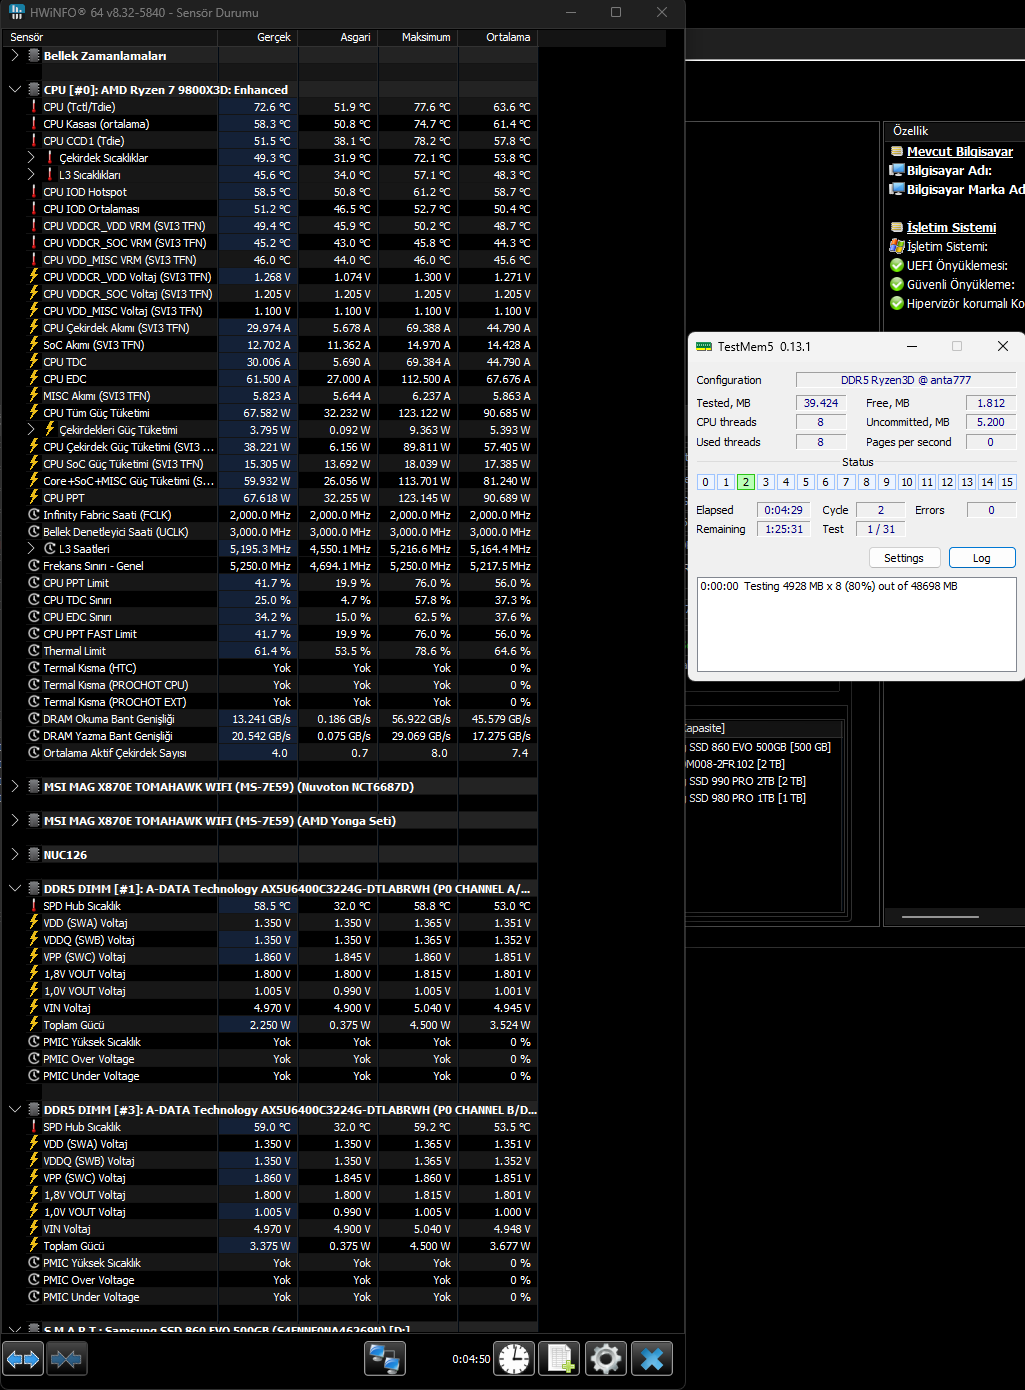Open Settings in TestMem5

click(904, 558)
